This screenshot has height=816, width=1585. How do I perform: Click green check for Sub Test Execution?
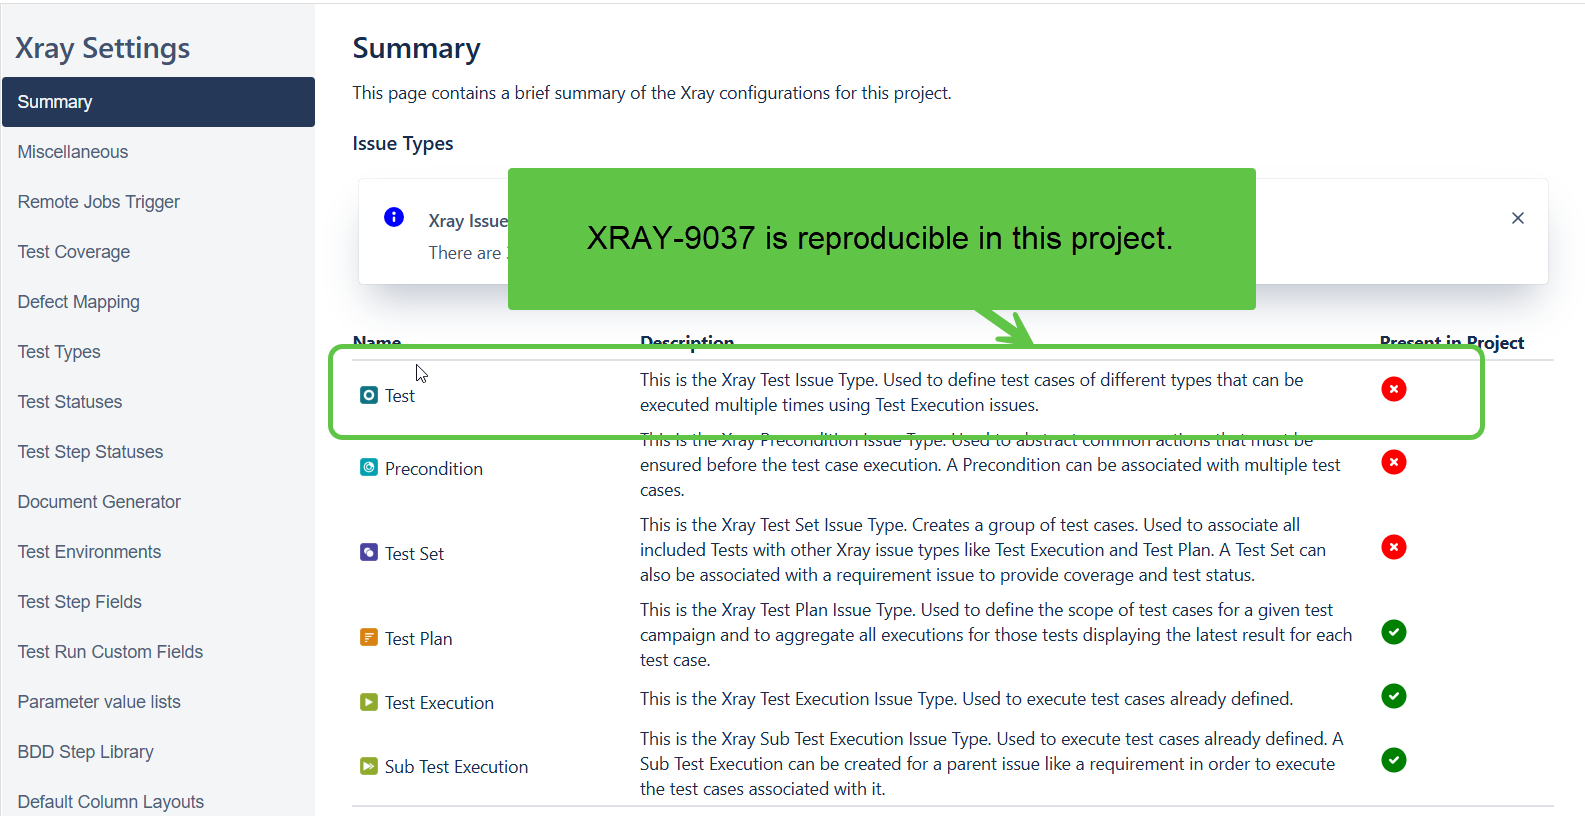(x=1393, y=760)
